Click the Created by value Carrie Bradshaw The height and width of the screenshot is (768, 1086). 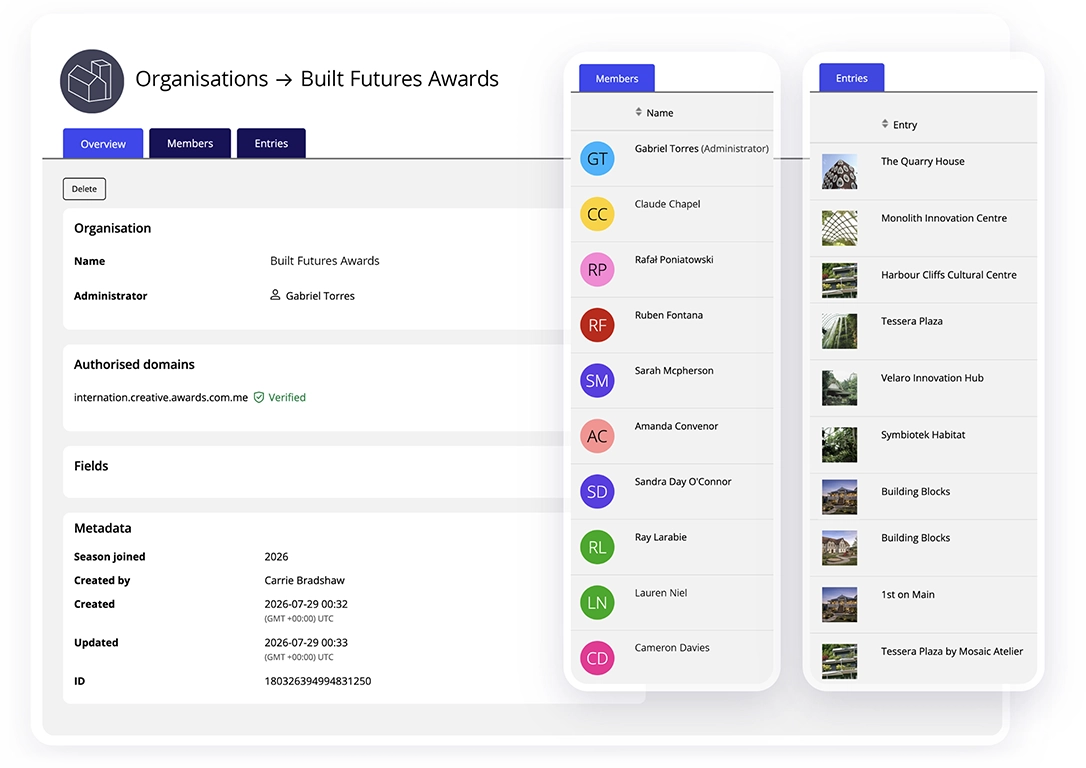pyautogui.click(x=305, y=580)
